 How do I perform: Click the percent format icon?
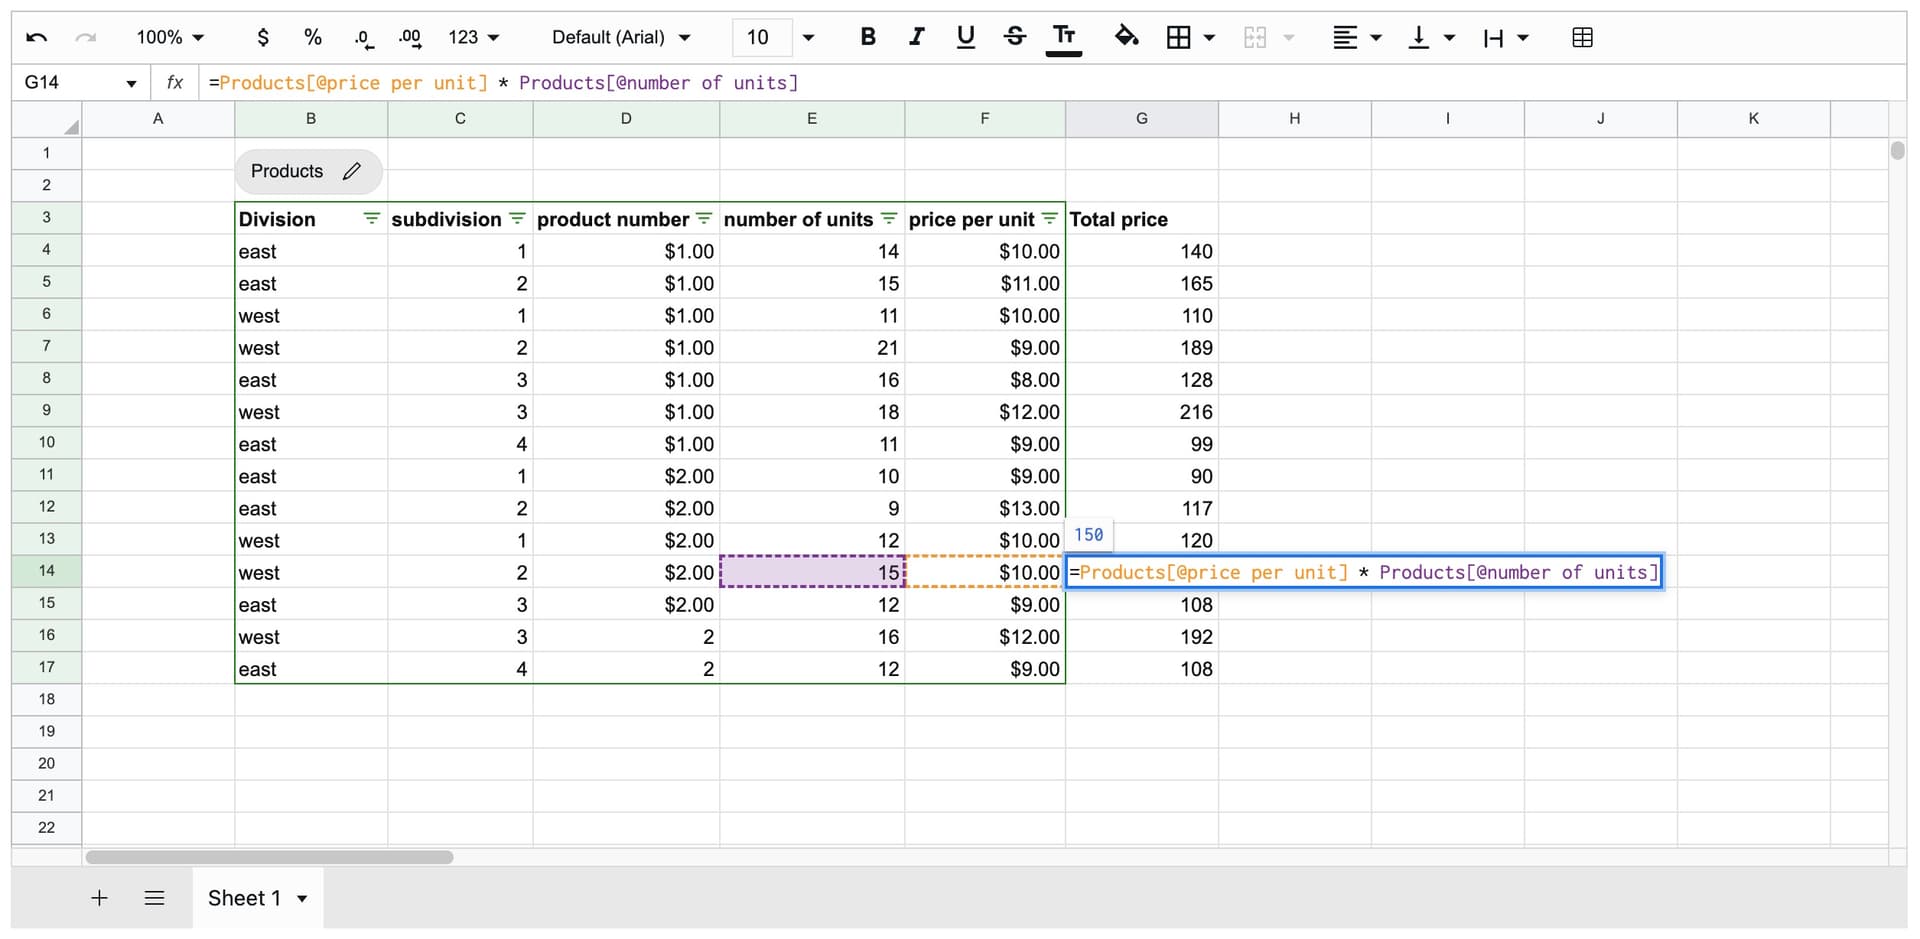point(313,38)
